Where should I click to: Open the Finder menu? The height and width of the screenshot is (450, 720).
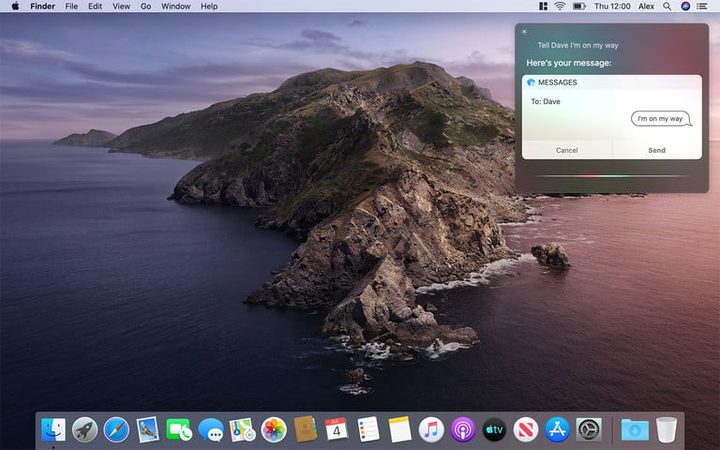point(43,6)
